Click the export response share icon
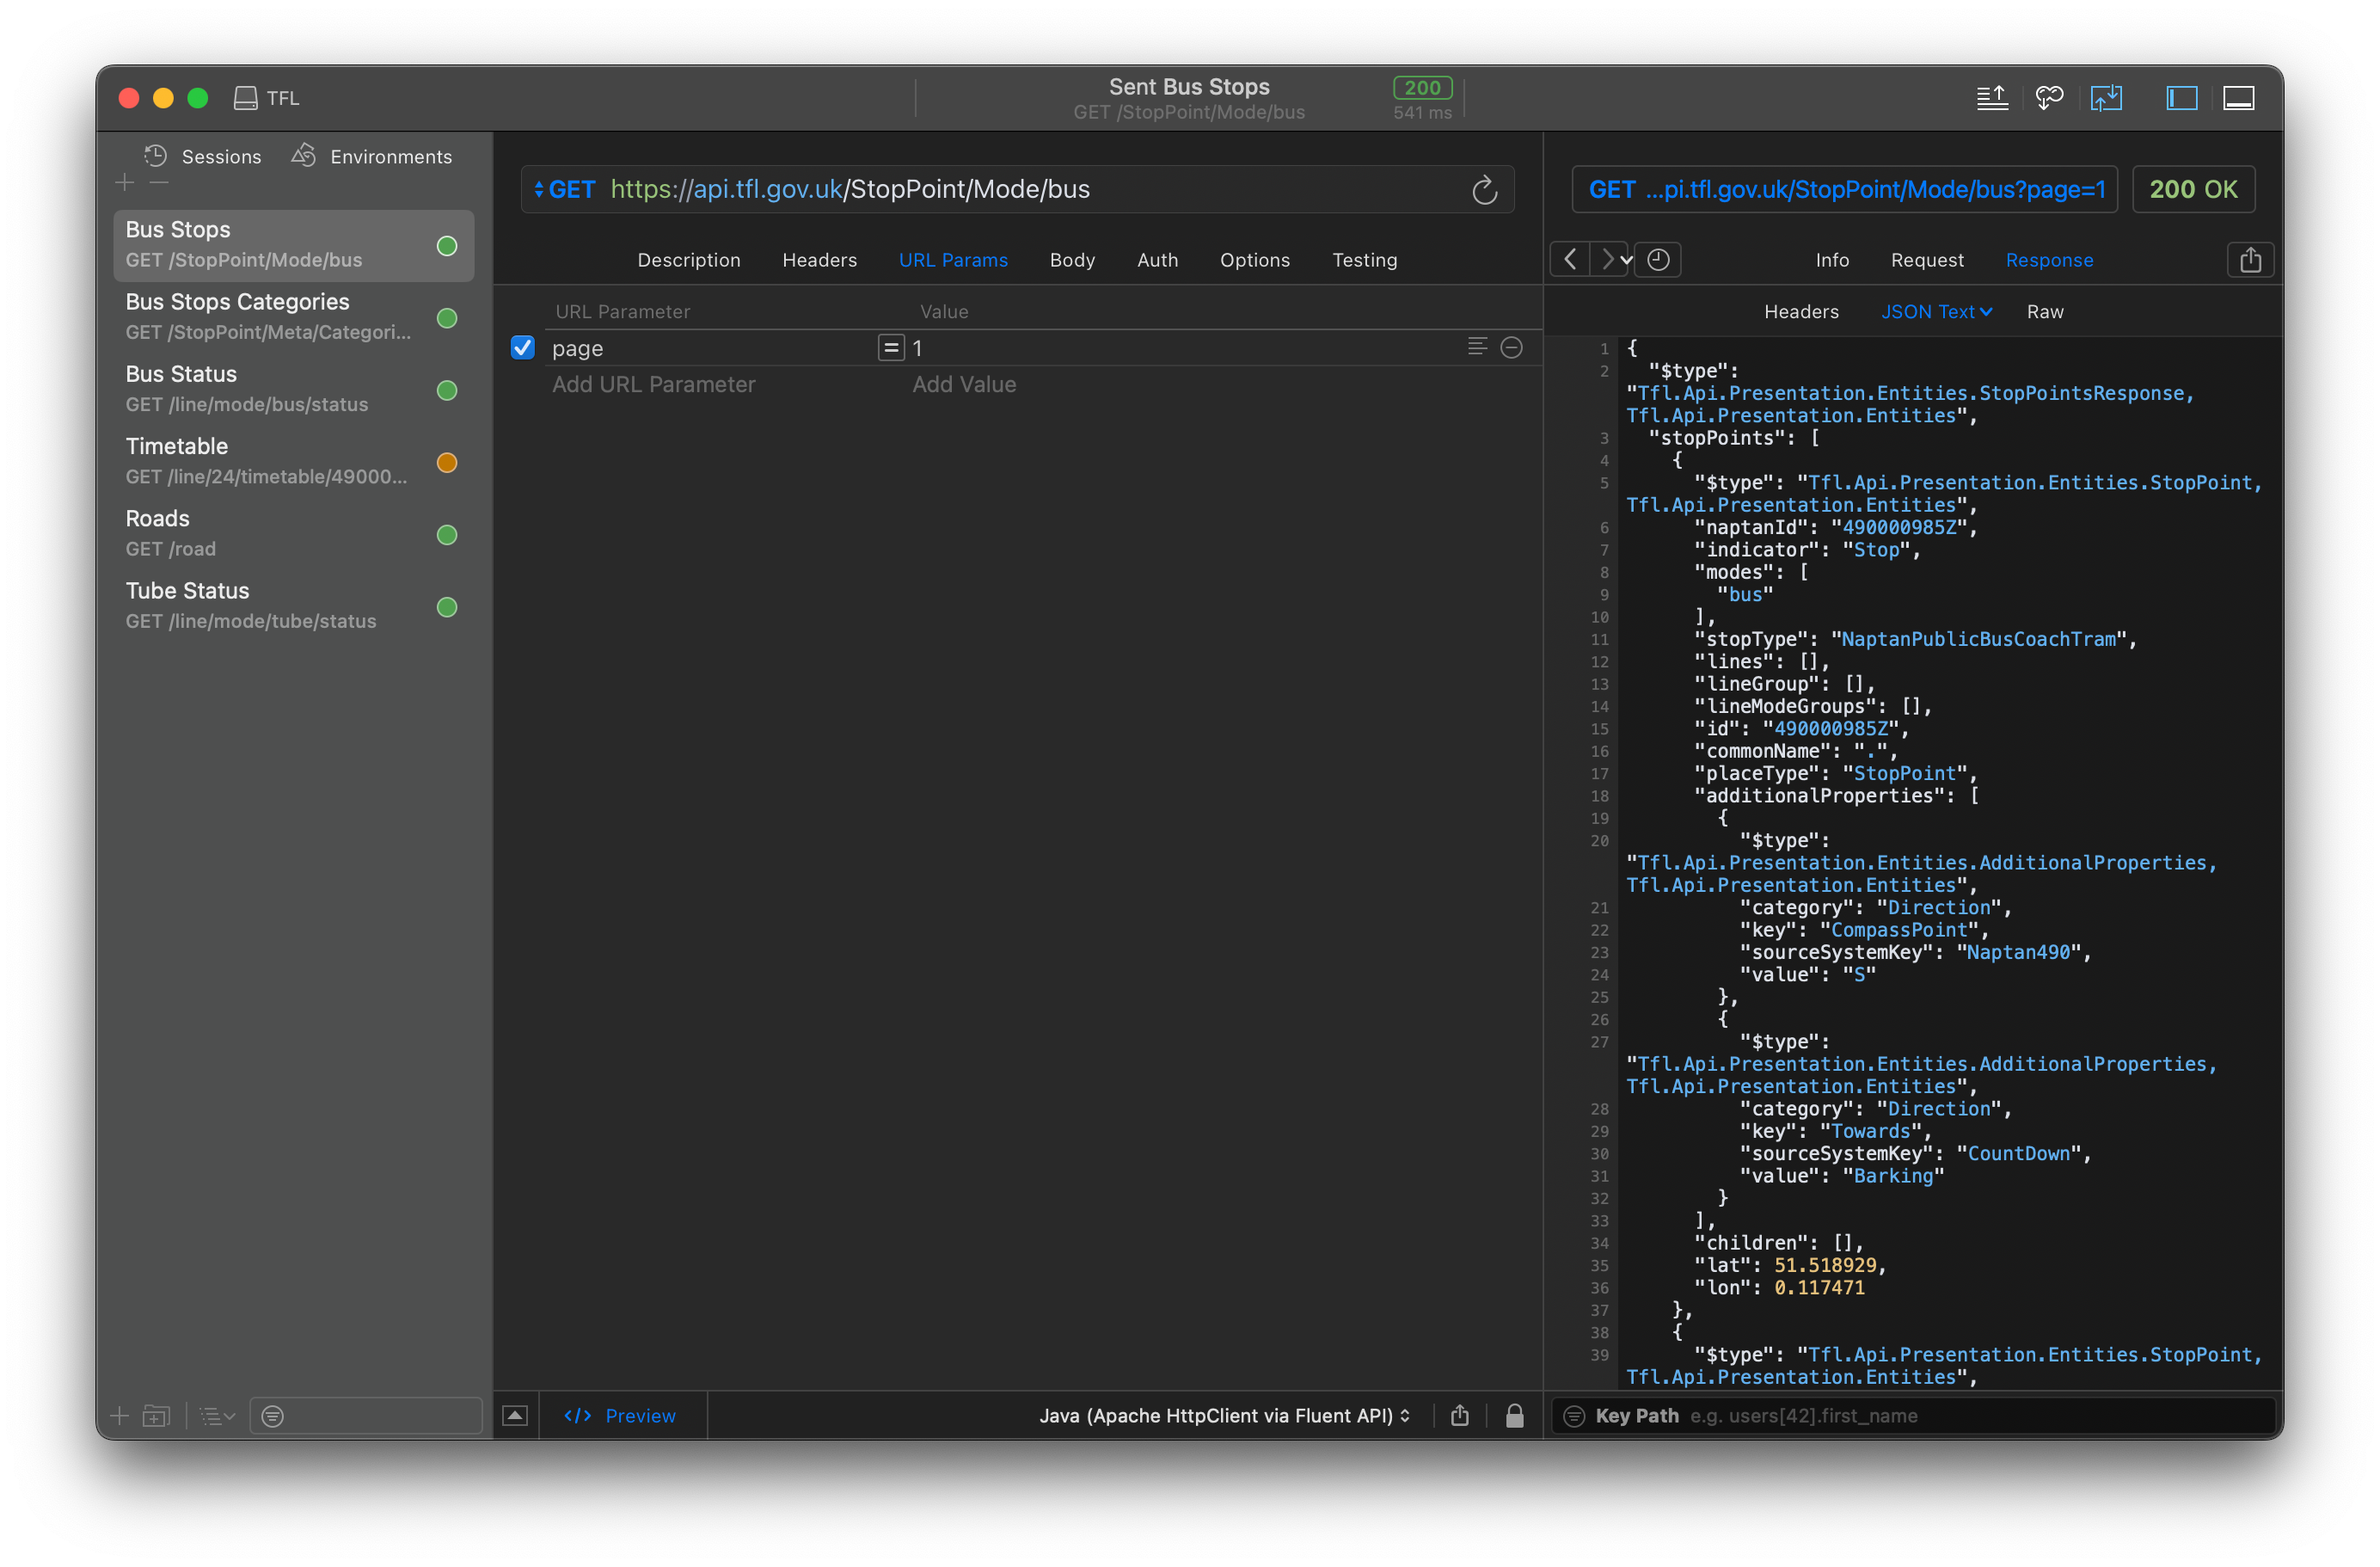The height and width of the screenshot is (1567, 2380). point(2250,260)
